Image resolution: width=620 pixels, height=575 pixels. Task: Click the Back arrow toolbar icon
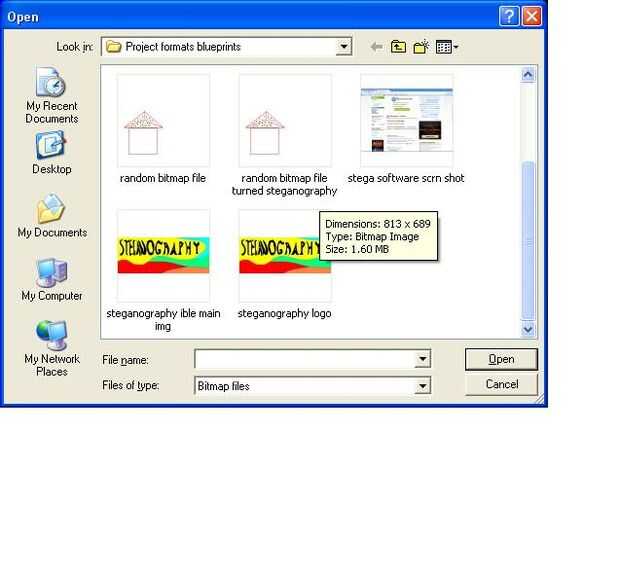[376, 47]
